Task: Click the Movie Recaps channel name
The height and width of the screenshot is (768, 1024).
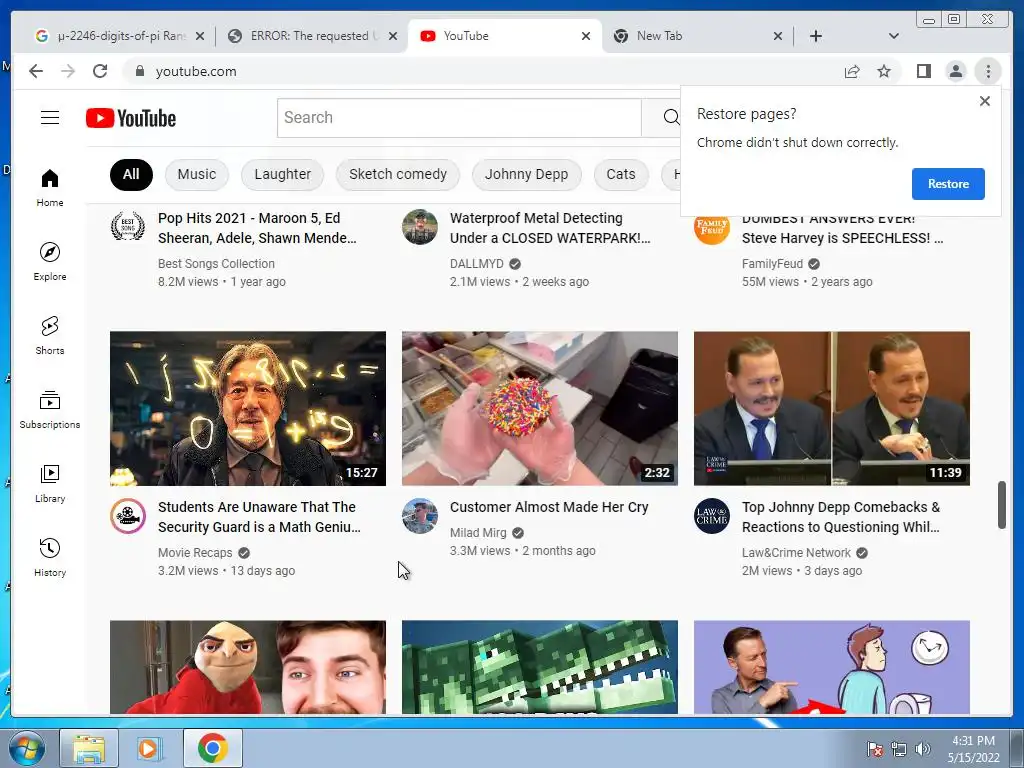Action: tap(195, 552)
